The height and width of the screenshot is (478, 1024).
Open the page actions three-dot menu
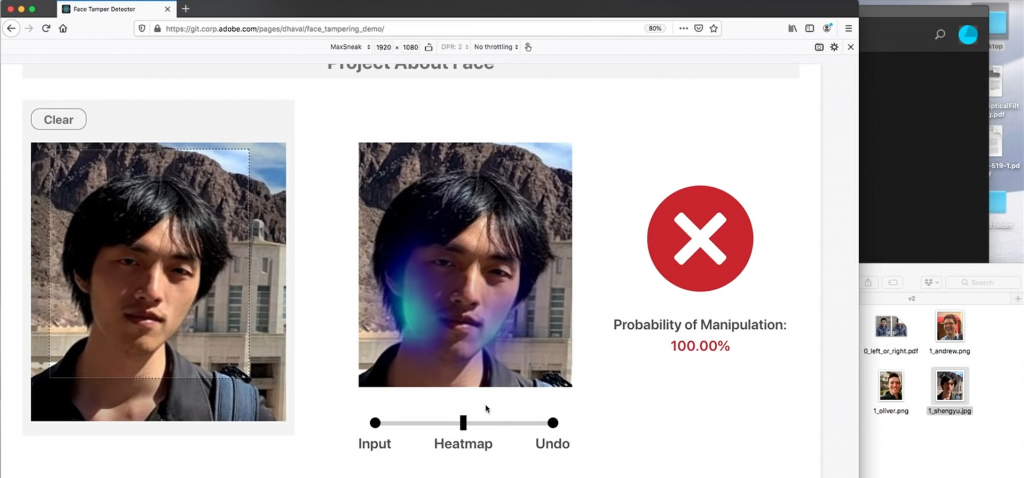[683, 29]
